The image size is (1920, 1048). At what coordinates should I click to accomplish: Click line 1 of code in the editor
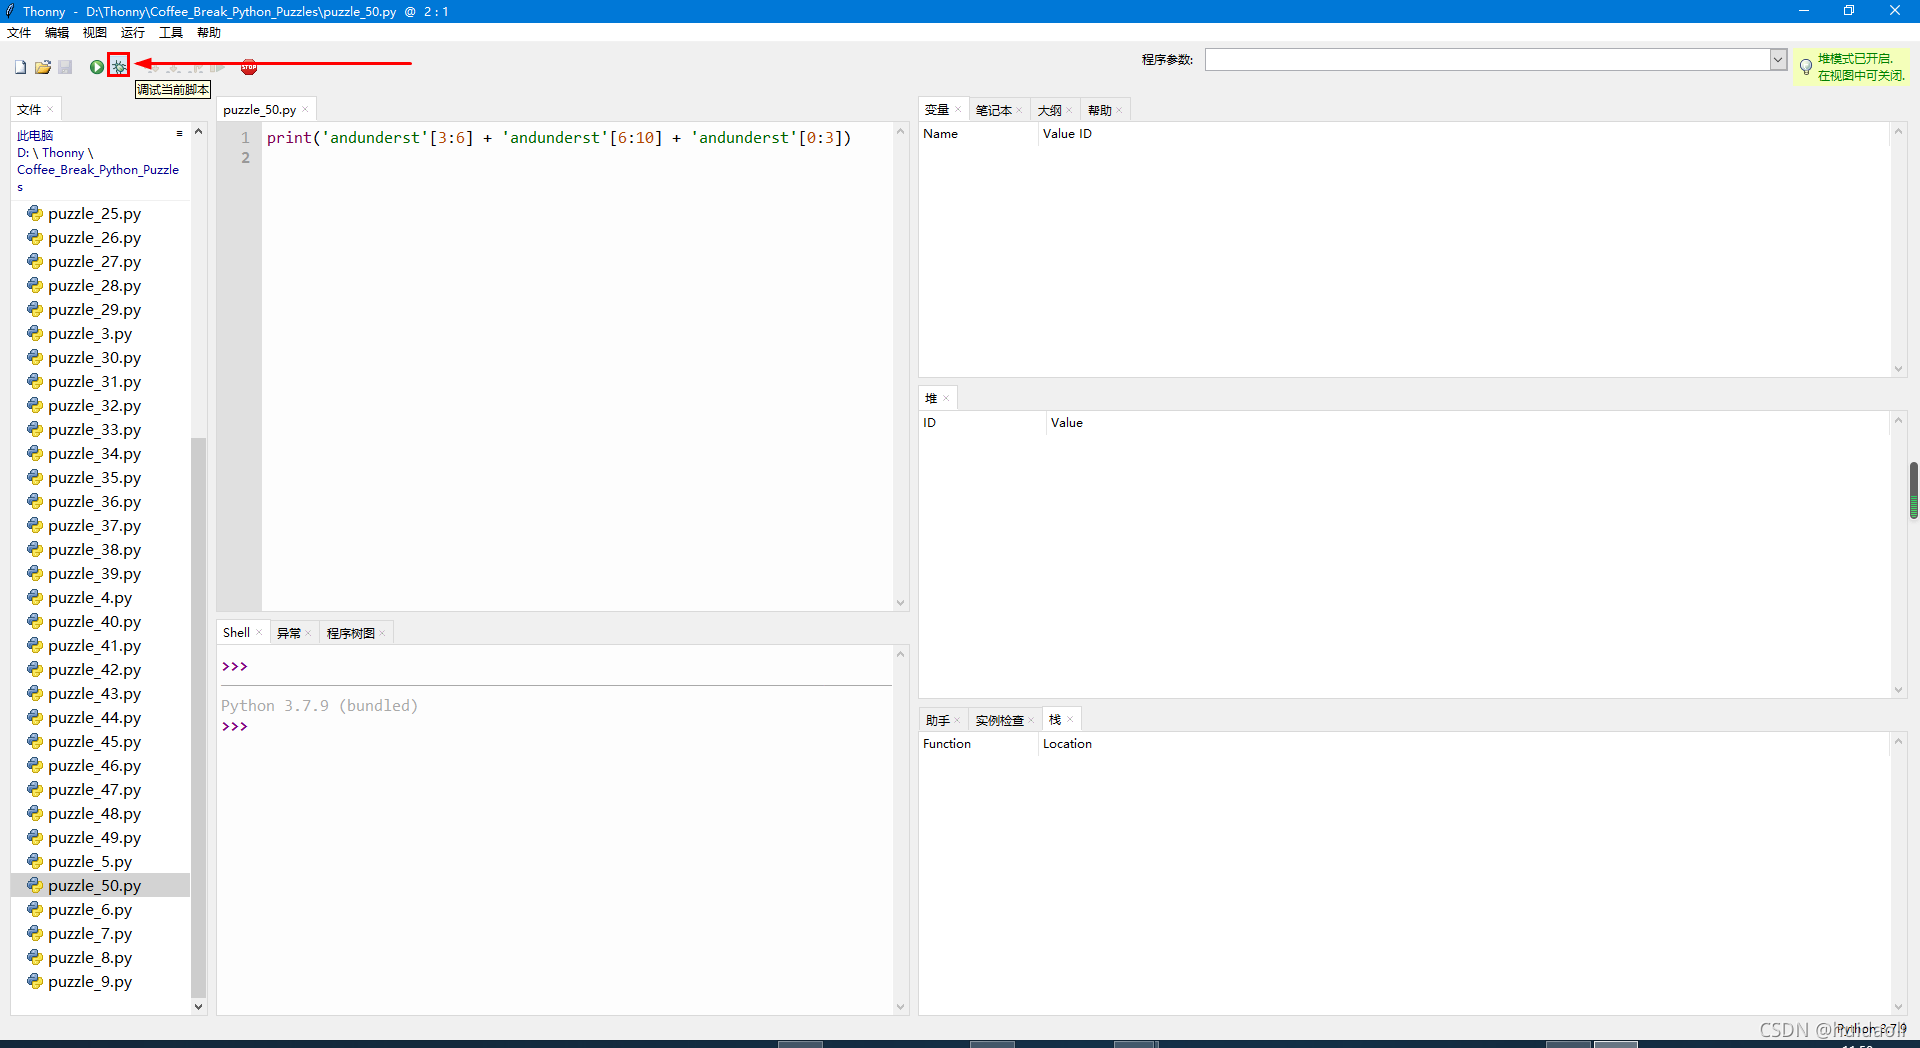[558, 138]
